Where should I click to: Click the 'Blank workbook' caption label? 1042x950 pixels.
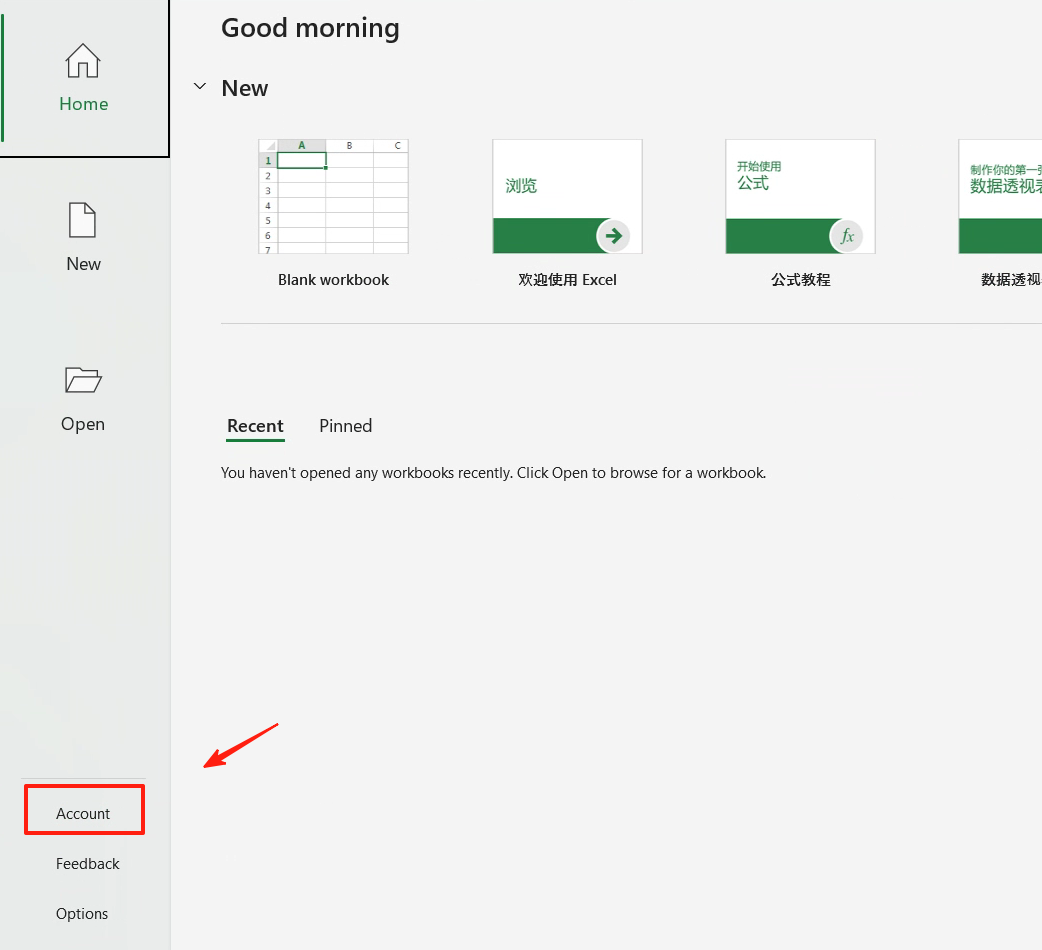tap(333, 280)
